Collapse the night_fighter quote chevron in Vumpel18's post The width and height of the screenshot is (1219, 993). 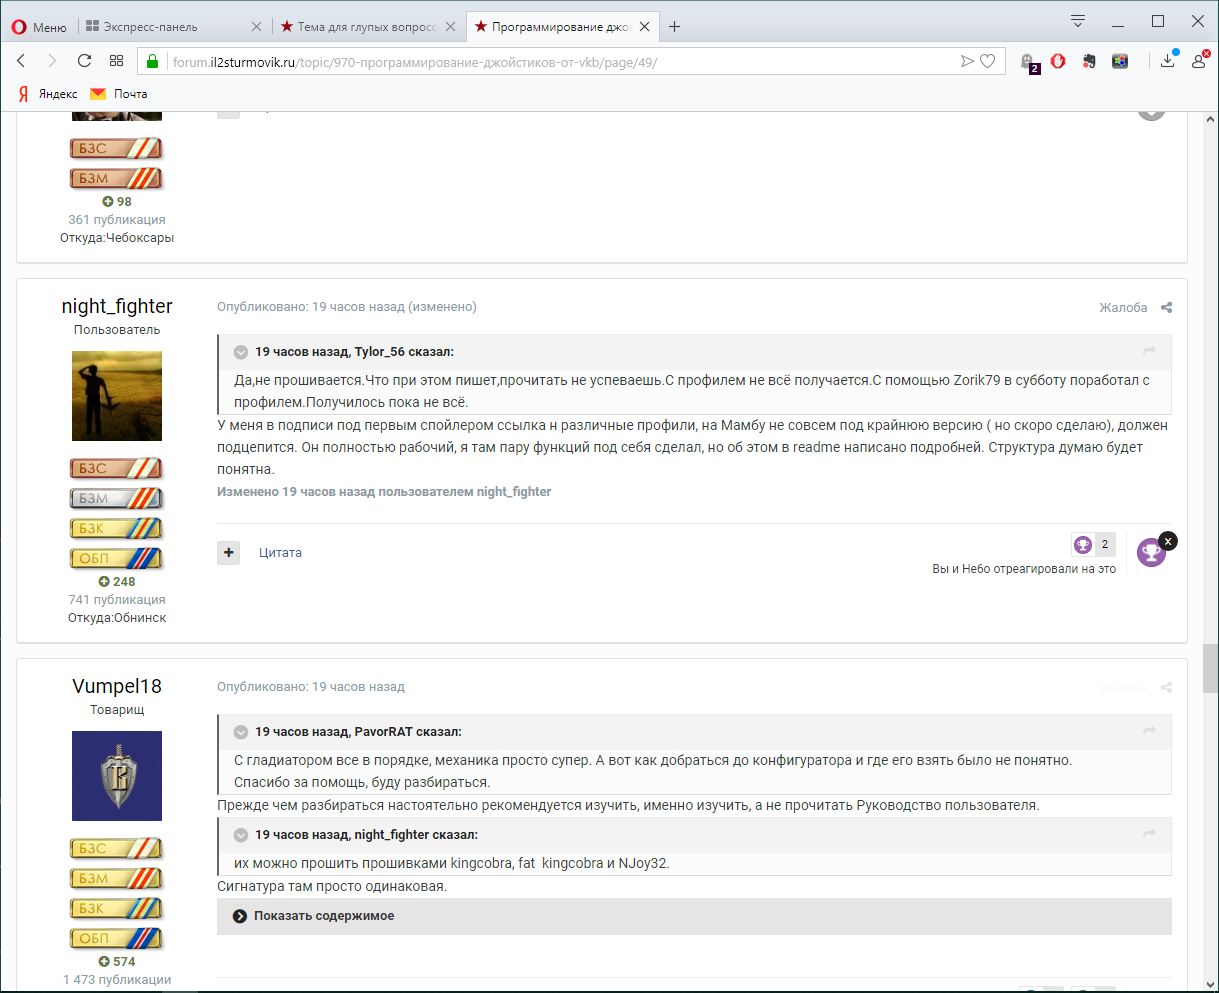(x=241, y=835)
